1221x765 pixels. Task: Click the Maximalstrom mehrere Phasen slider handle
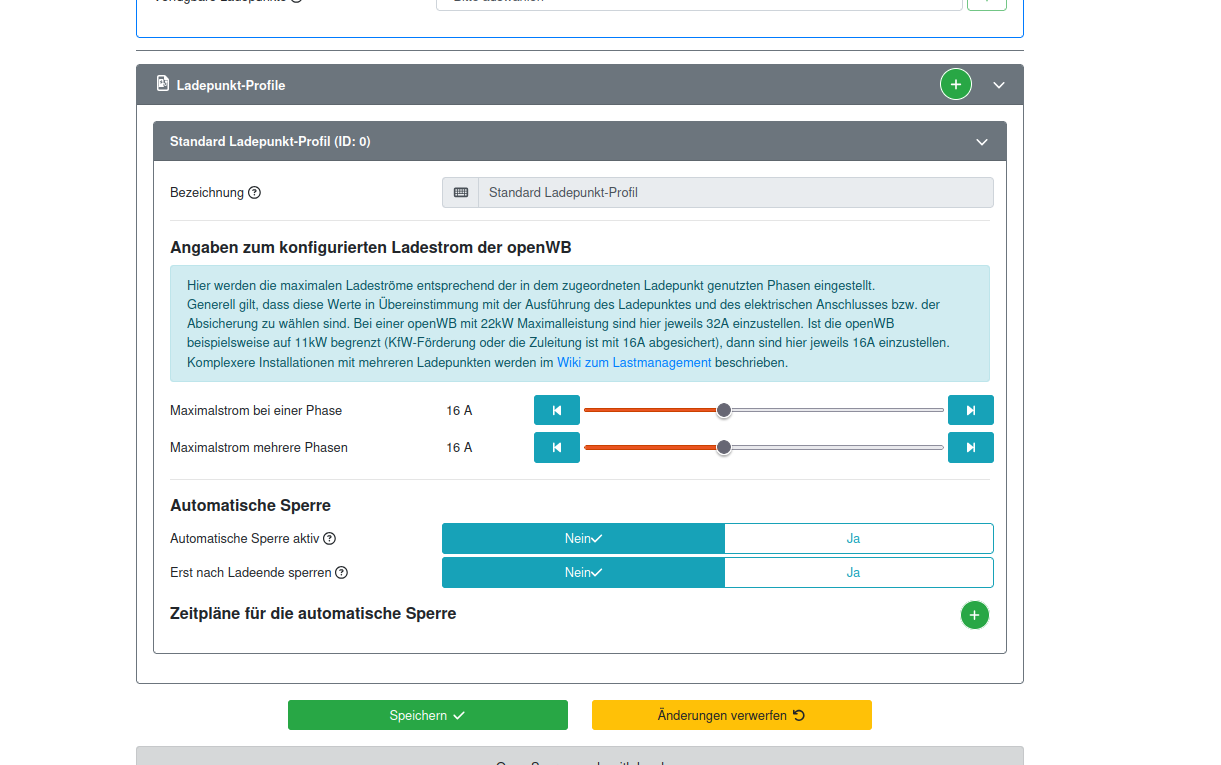pyautogui.click(x=724, y=448)
